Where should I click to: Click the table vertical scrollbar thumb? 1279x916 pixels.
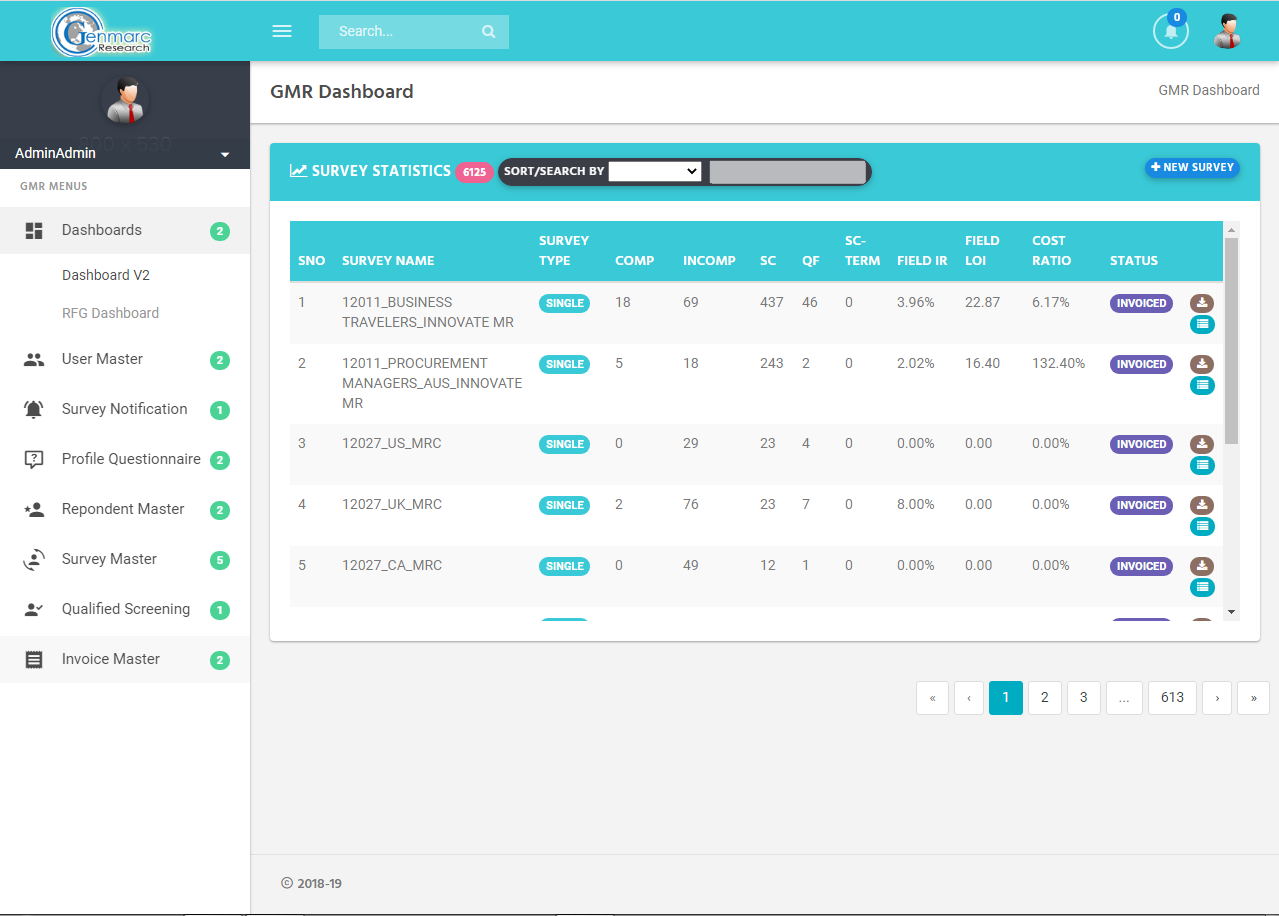1231,340
